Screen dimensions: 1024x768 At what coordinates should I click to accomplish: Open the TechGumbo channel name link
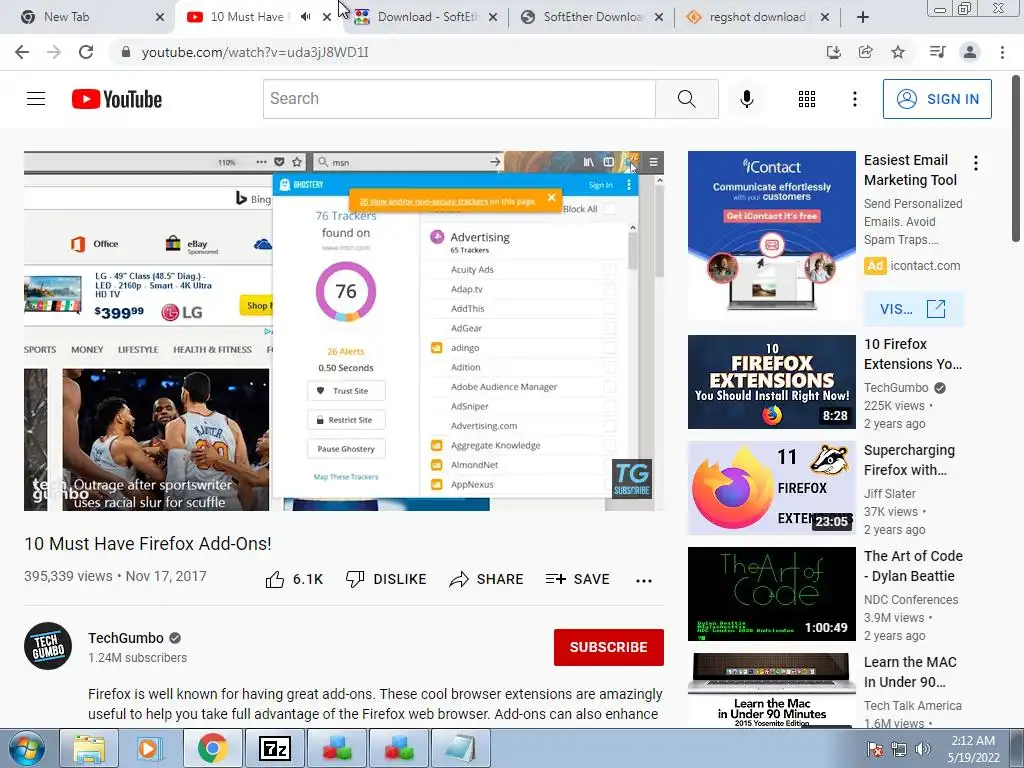click(x=126, y=638)
